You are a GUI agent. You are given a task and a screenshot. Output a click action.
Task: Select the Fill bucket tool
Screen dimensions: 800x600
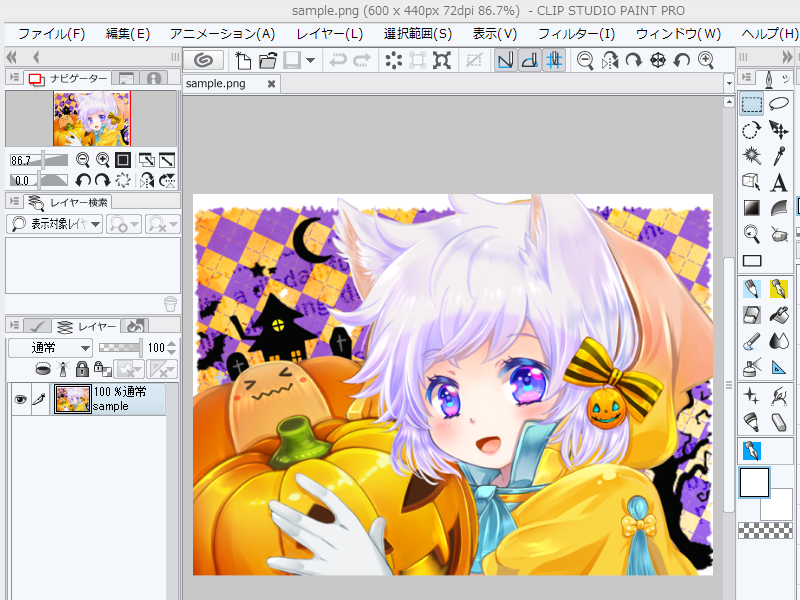[x=779, y=315]
